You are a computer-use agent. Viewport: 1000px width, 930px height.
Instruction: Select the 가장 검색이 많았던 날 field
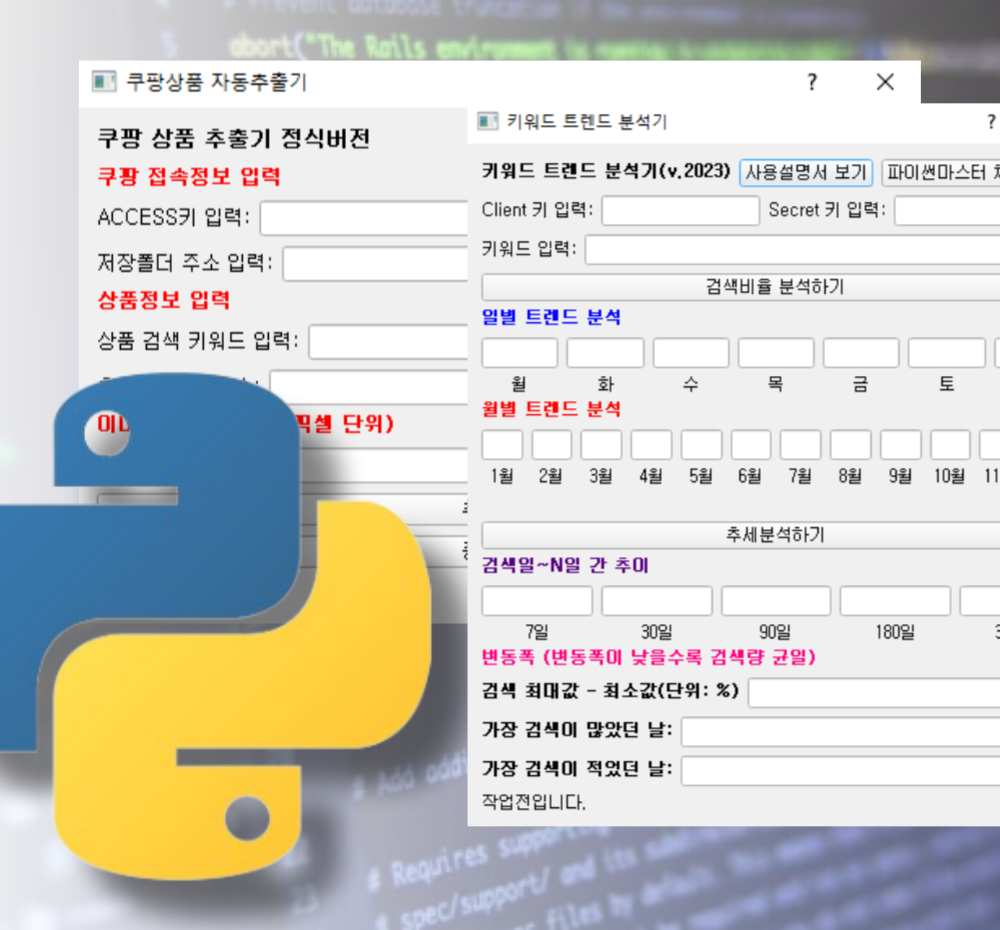point(840,731)
